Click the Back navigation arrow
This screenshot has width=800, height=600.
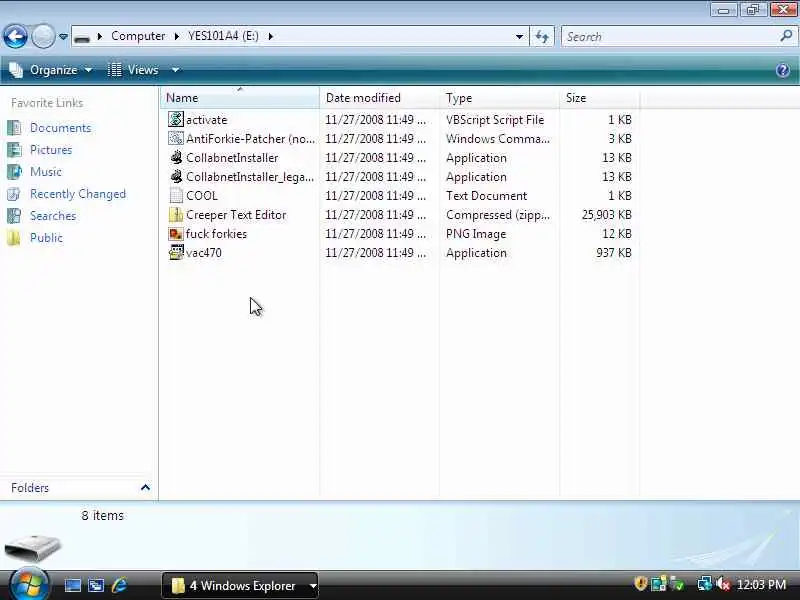point(15,36)
